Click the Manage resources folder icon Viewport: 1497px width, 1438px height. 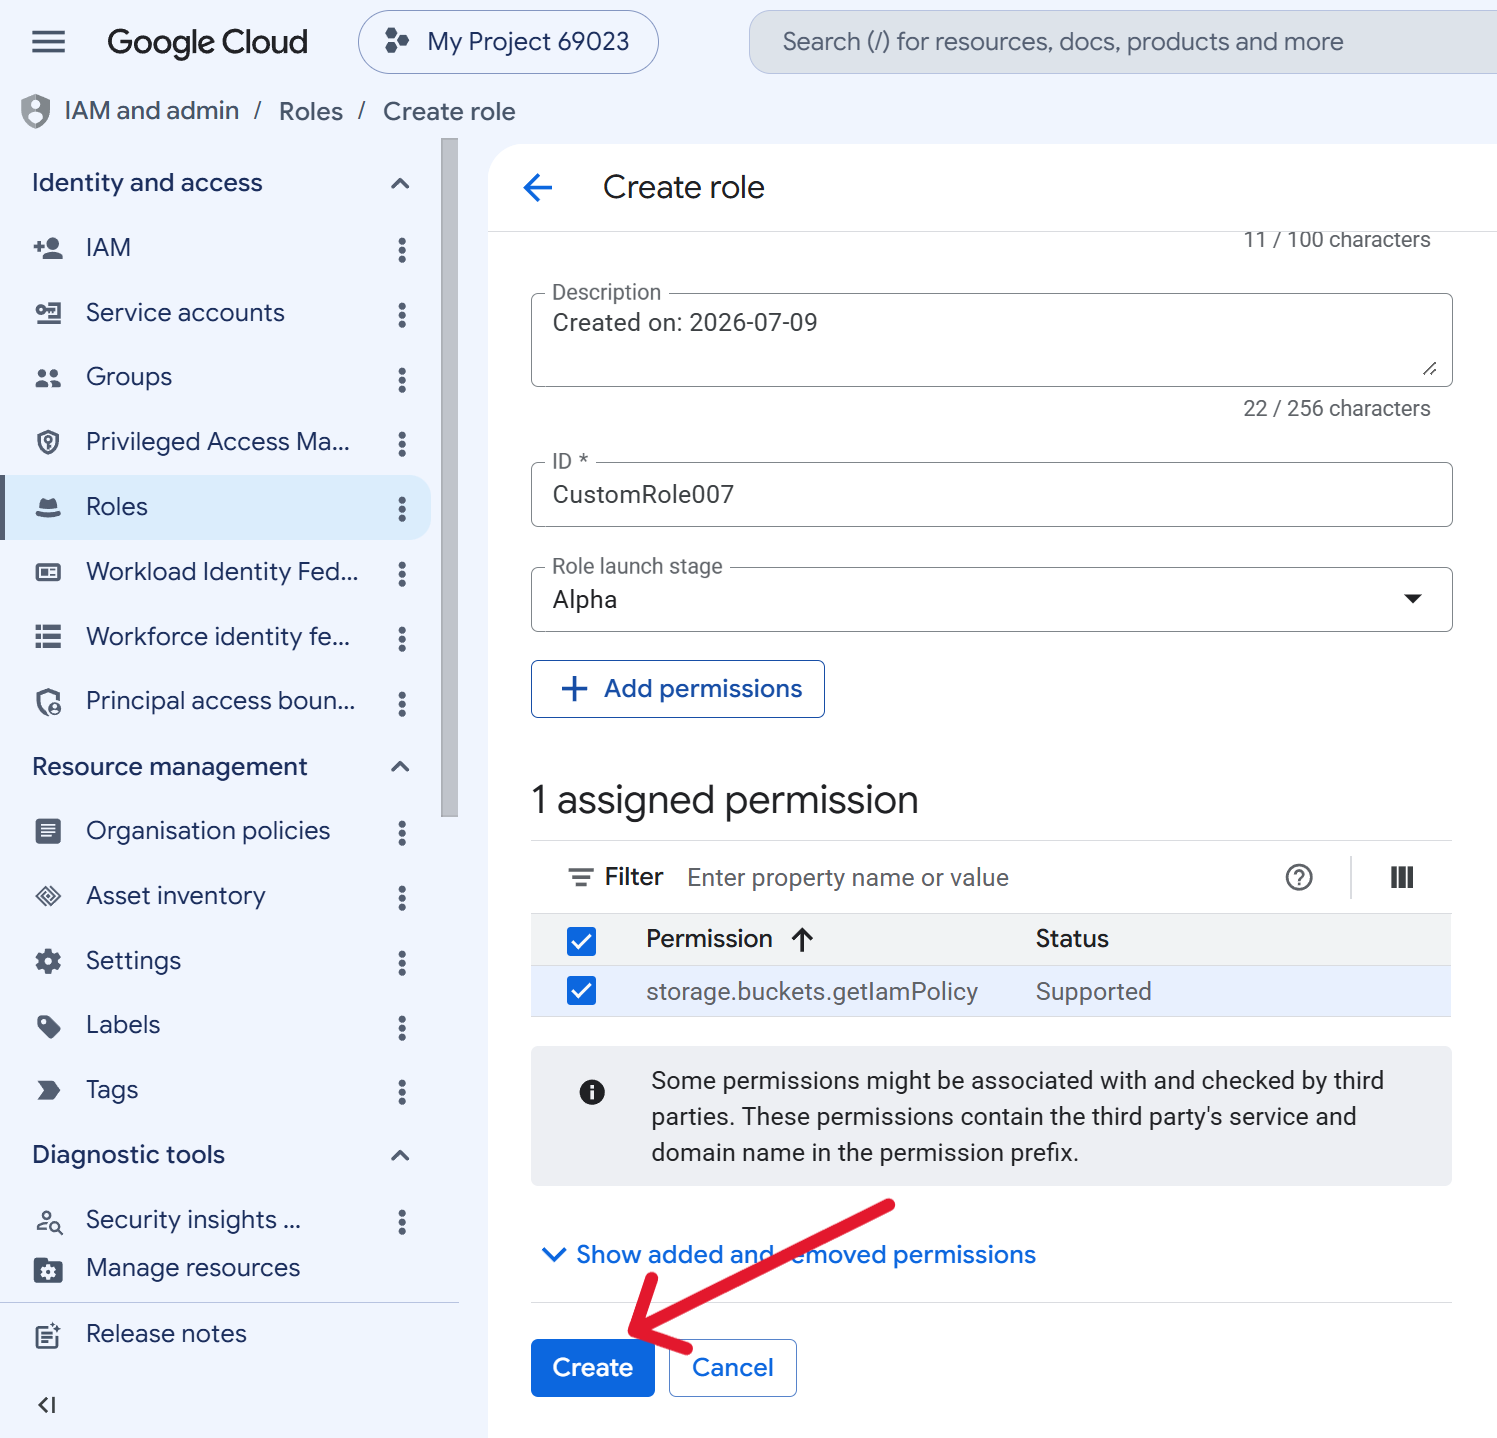48,1269
